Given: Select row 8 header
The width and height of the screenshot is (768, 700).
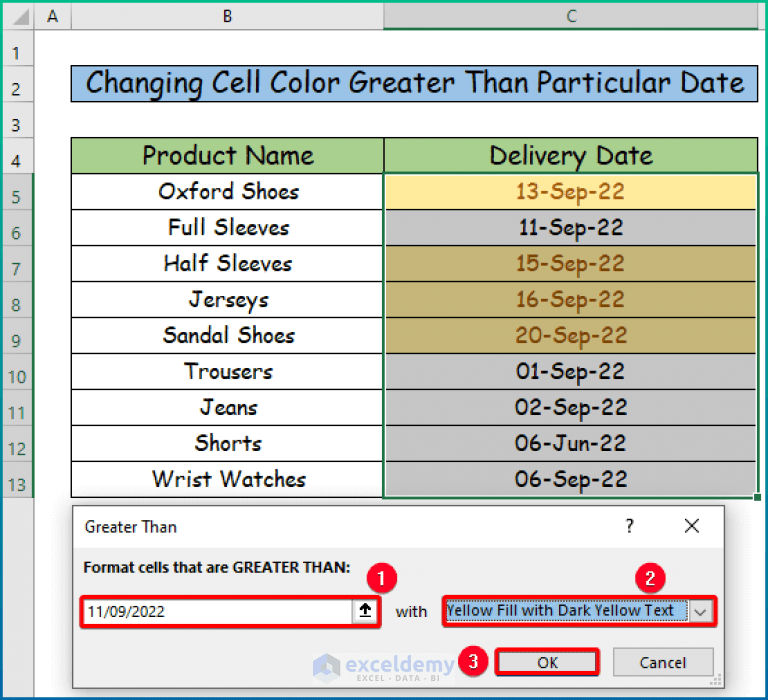Looking at the screenshot, I should tap(18, 300).
